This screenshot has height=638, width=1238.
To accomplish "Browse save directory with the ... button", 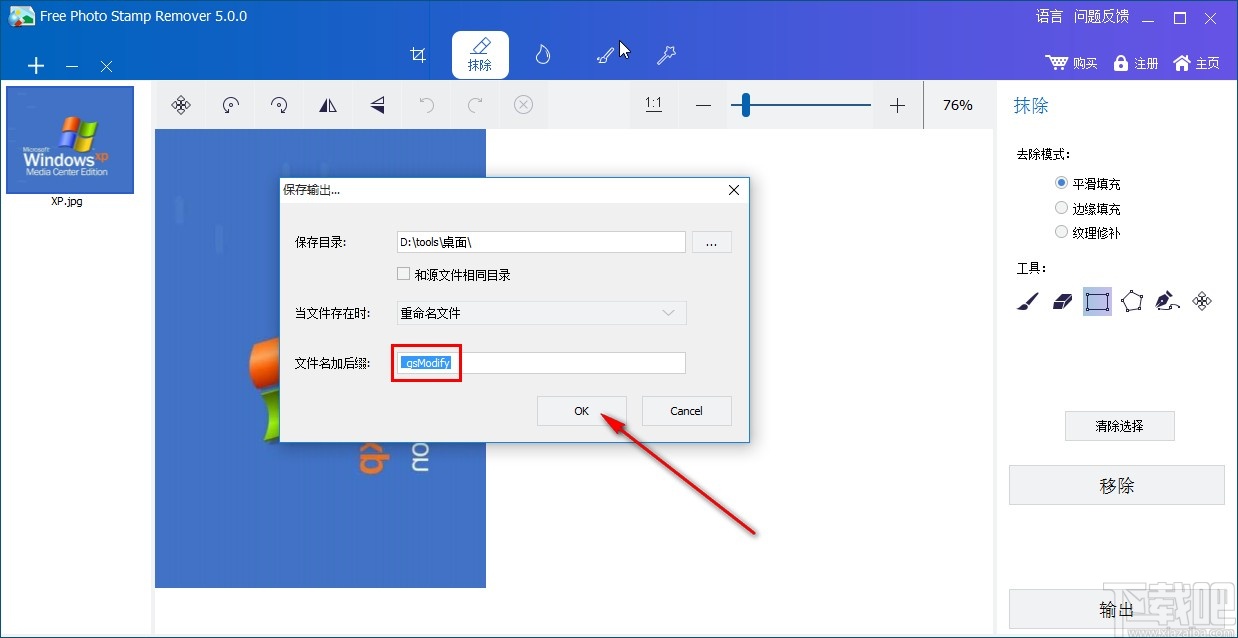I will [711, 241].
